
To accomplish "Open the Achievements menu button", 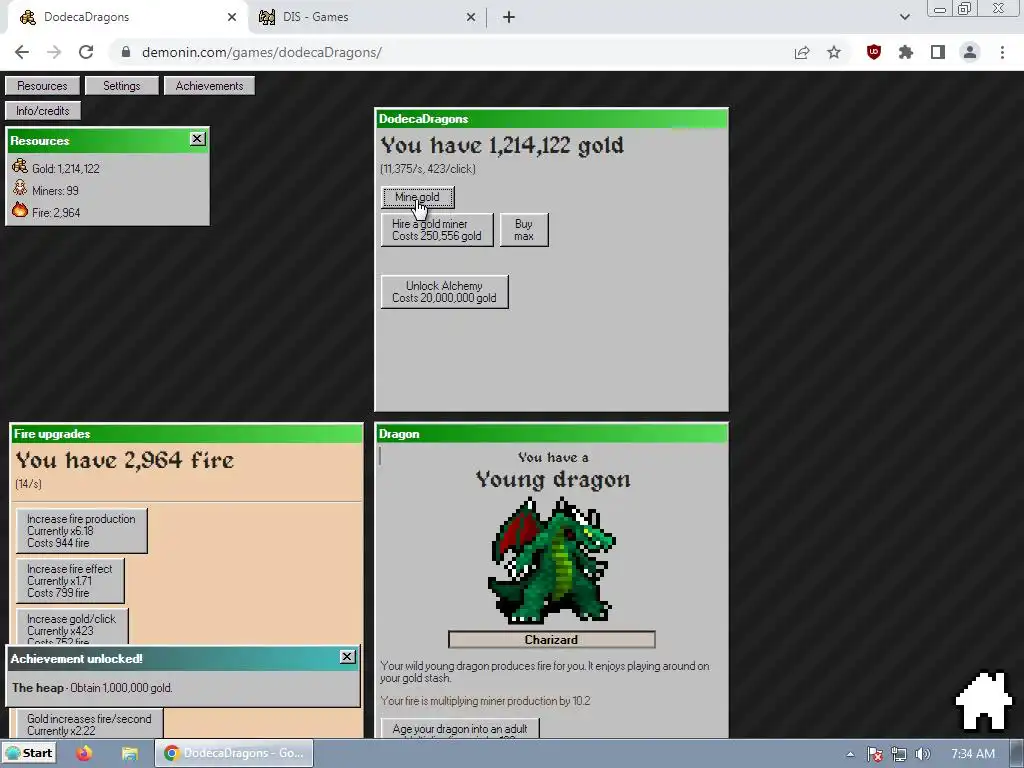I will [209, 86].
